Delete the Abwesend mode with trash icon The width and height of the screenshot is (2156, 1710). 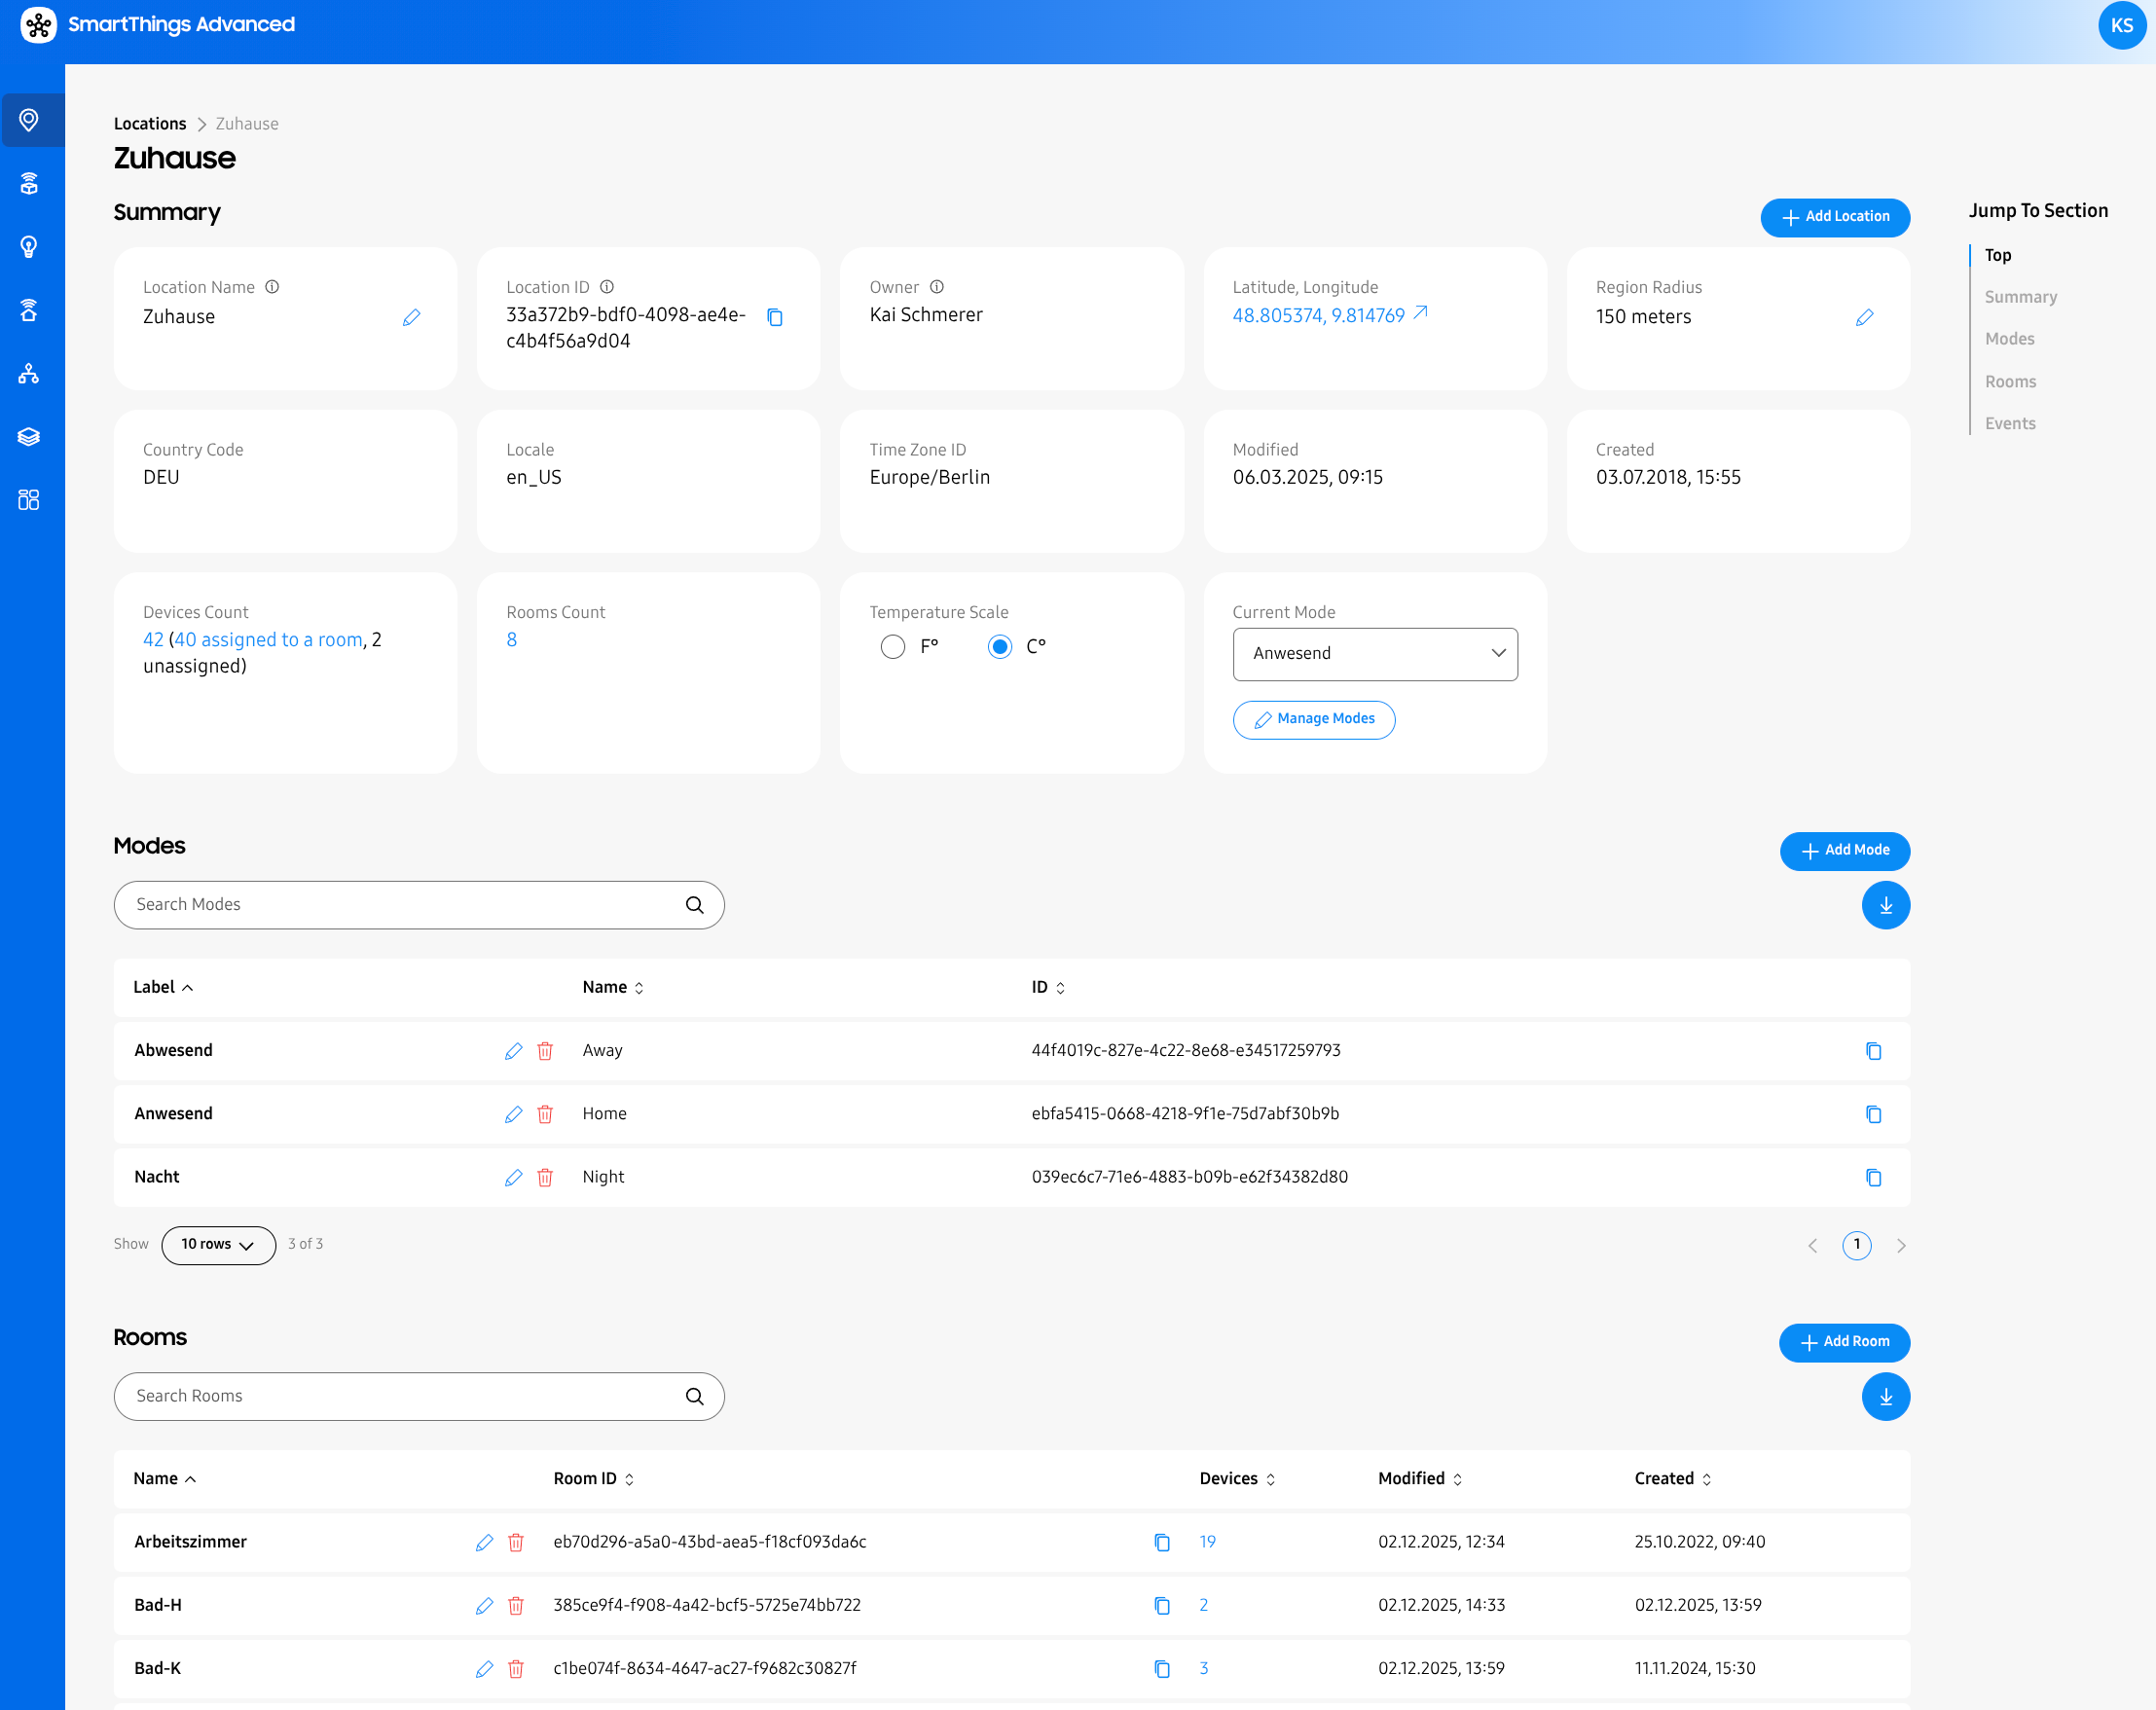(545, 1050)
